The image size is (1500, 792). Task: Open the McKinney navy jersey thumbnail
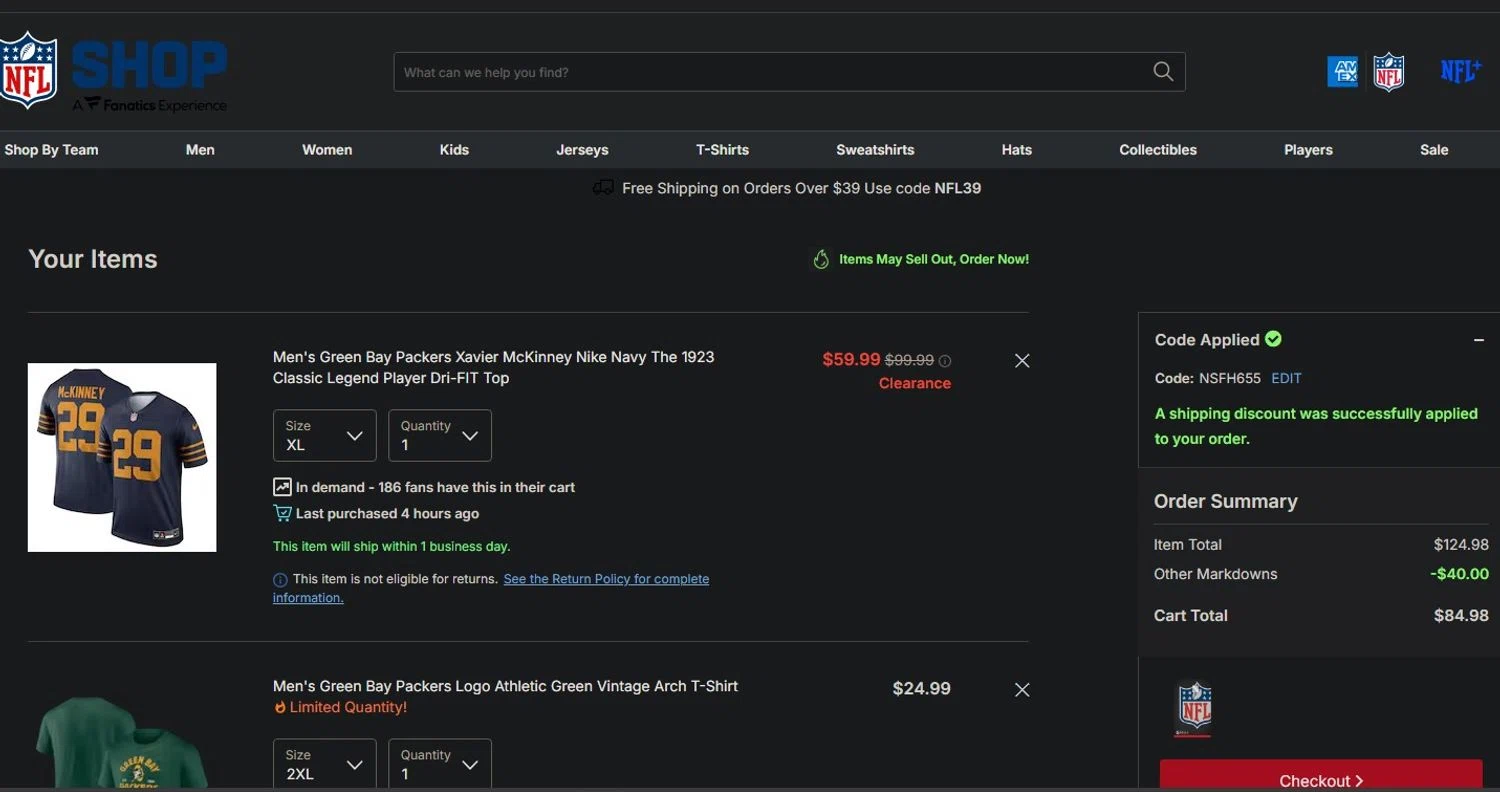(122, 457)
